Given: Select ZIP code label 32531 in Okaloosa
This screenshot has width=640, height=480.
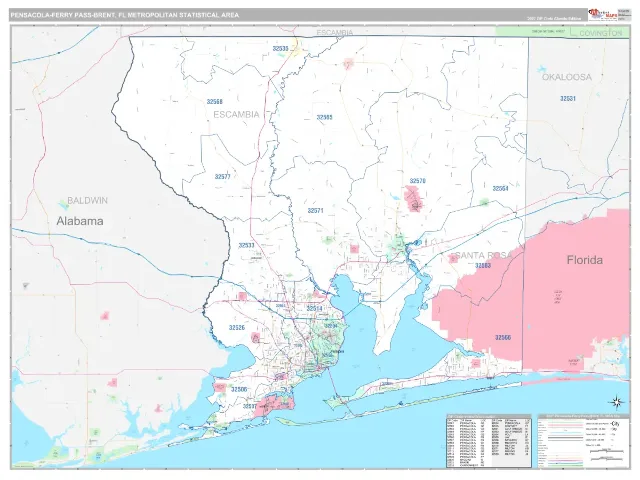Looking at the screenshot, I should pos(568,99).
